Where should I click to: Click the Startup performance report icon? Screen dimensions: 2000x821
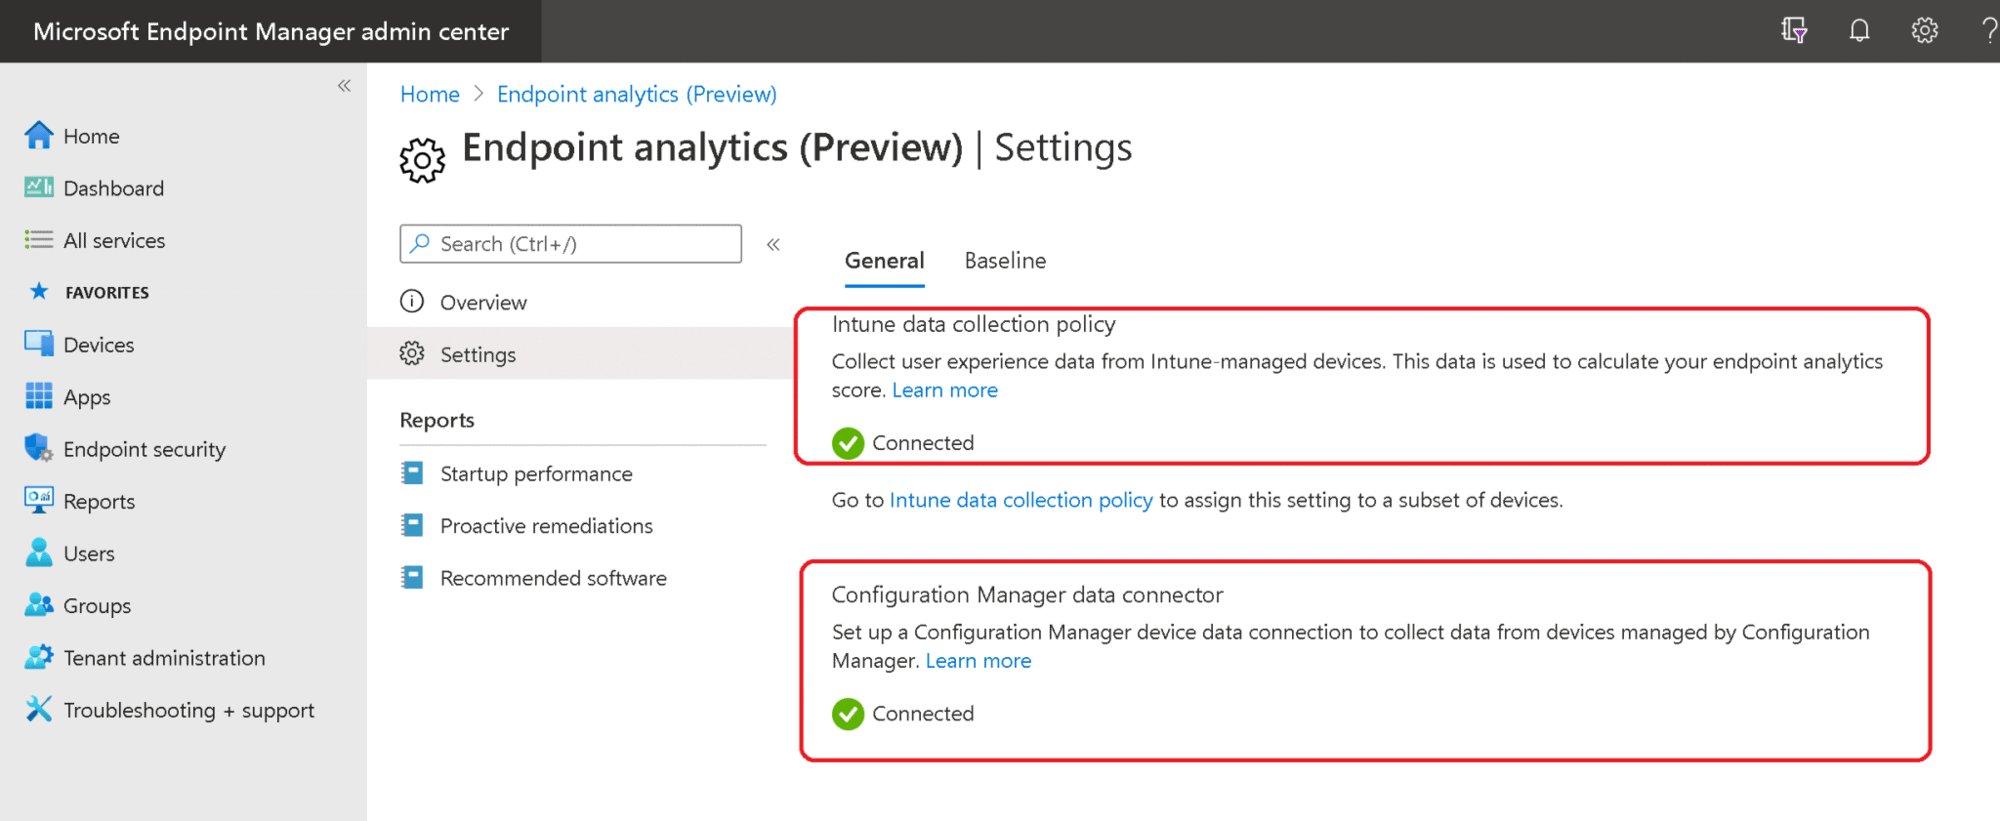412,473
